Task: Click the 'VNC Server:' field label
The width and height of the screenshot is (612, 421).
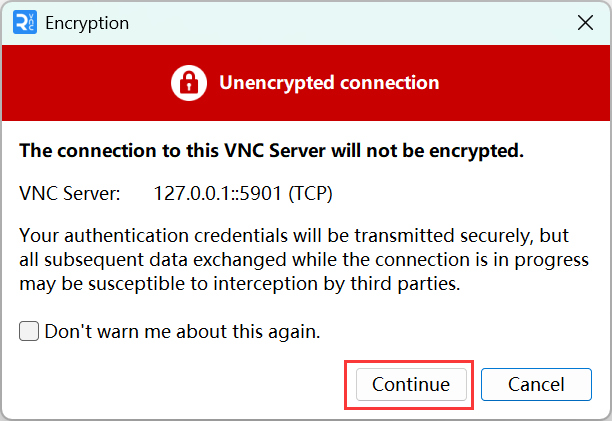Action: coord(70,193)
